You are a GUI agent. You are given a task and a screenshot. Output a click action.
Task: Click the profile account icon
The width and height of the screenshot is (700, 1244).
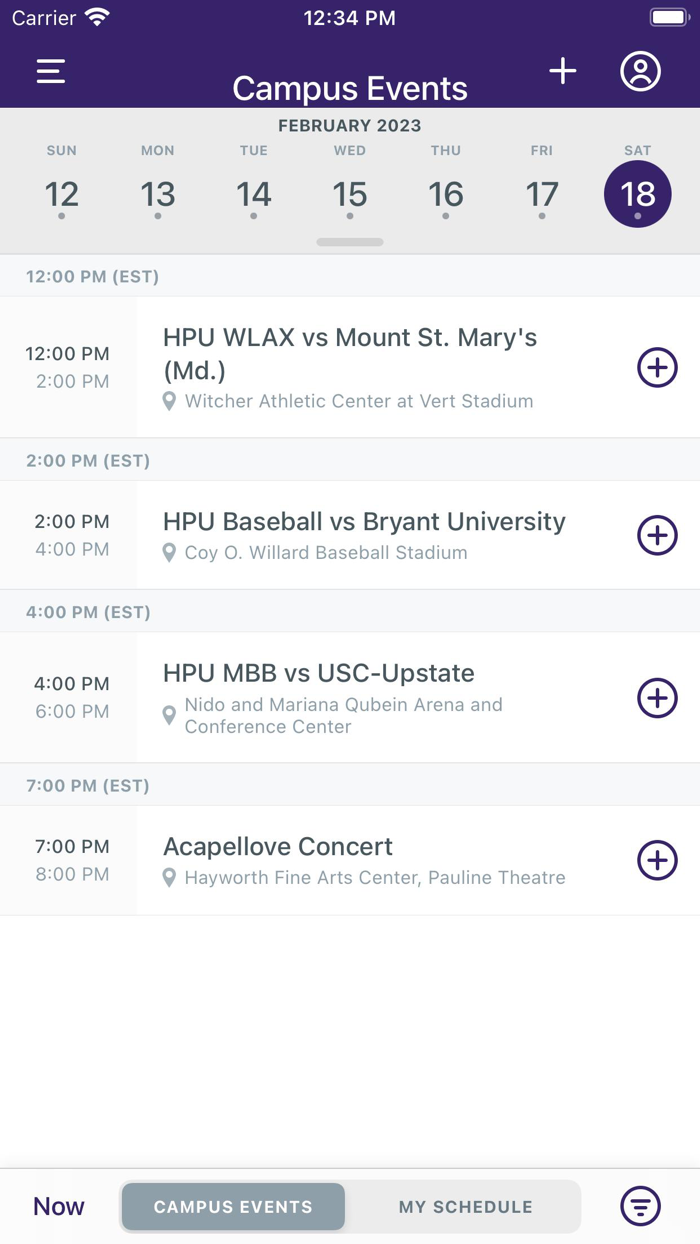(641, 71)
